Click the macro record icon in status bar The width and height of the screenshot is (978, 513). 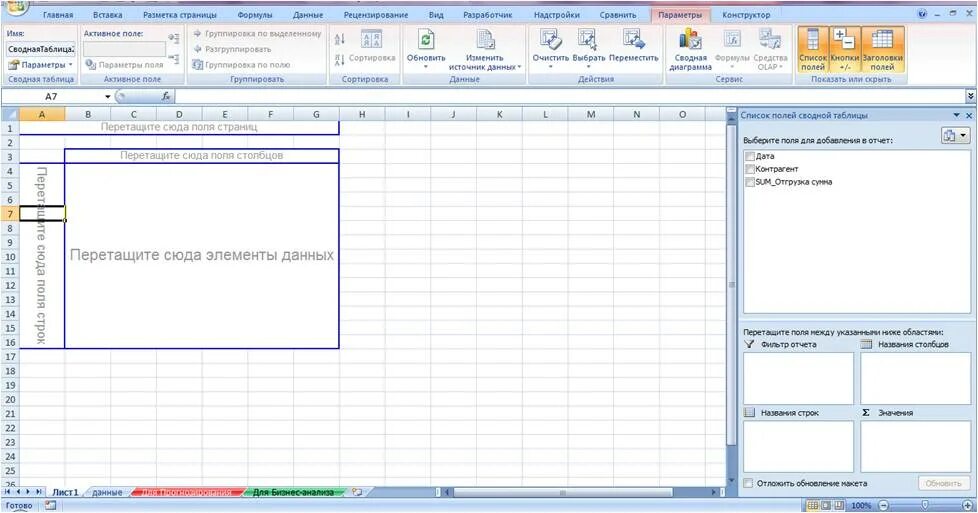pos(50,506)
